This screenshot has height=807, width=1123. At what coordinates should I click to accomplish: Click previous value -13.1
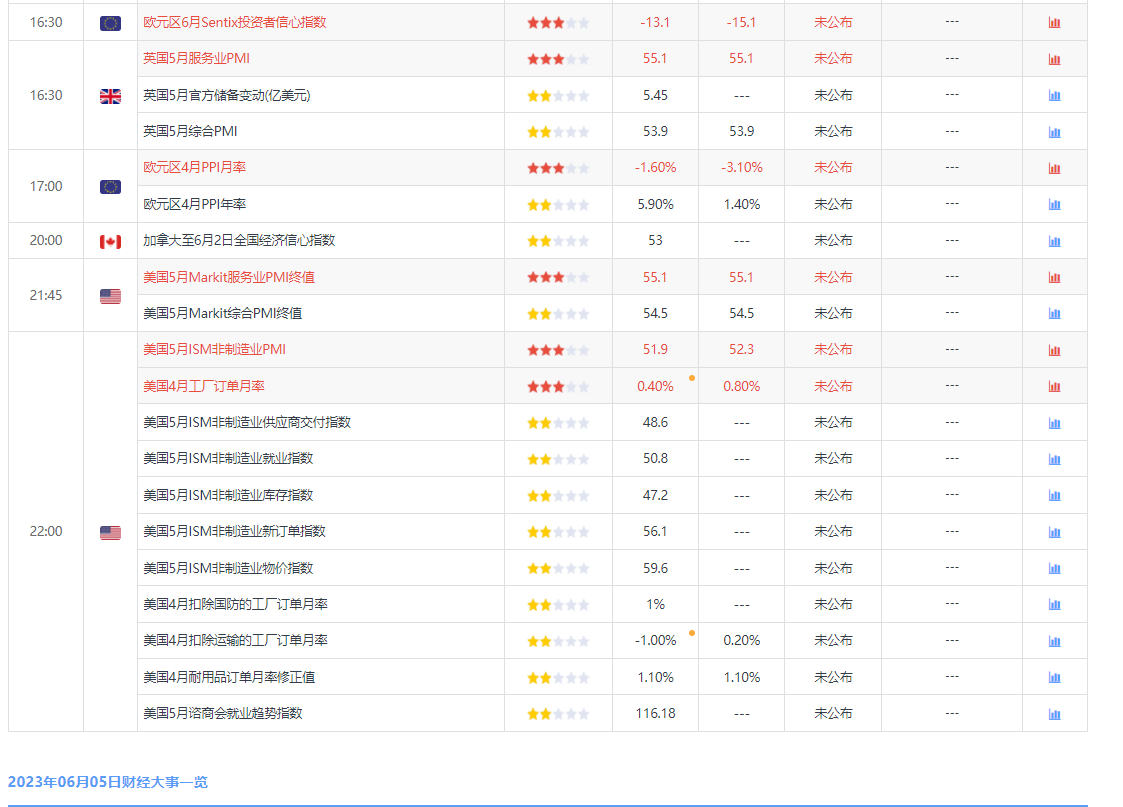(655, 22)
